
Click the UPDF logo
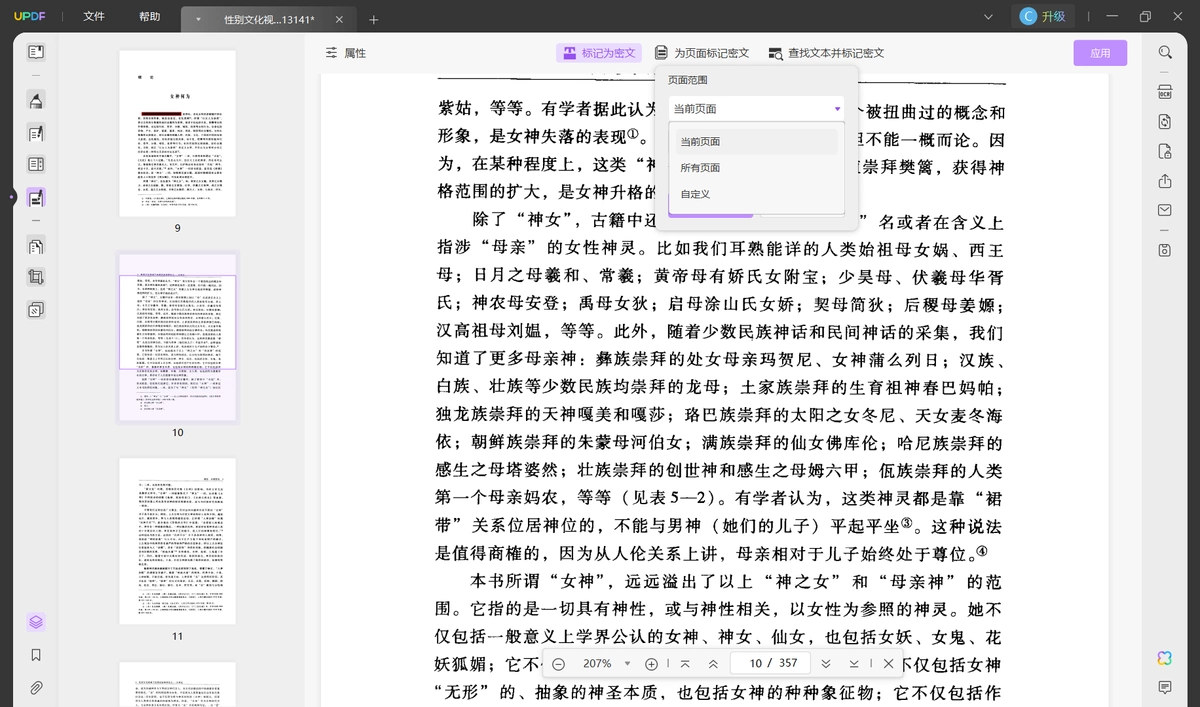pyautogui.click(x=31, y=17)
